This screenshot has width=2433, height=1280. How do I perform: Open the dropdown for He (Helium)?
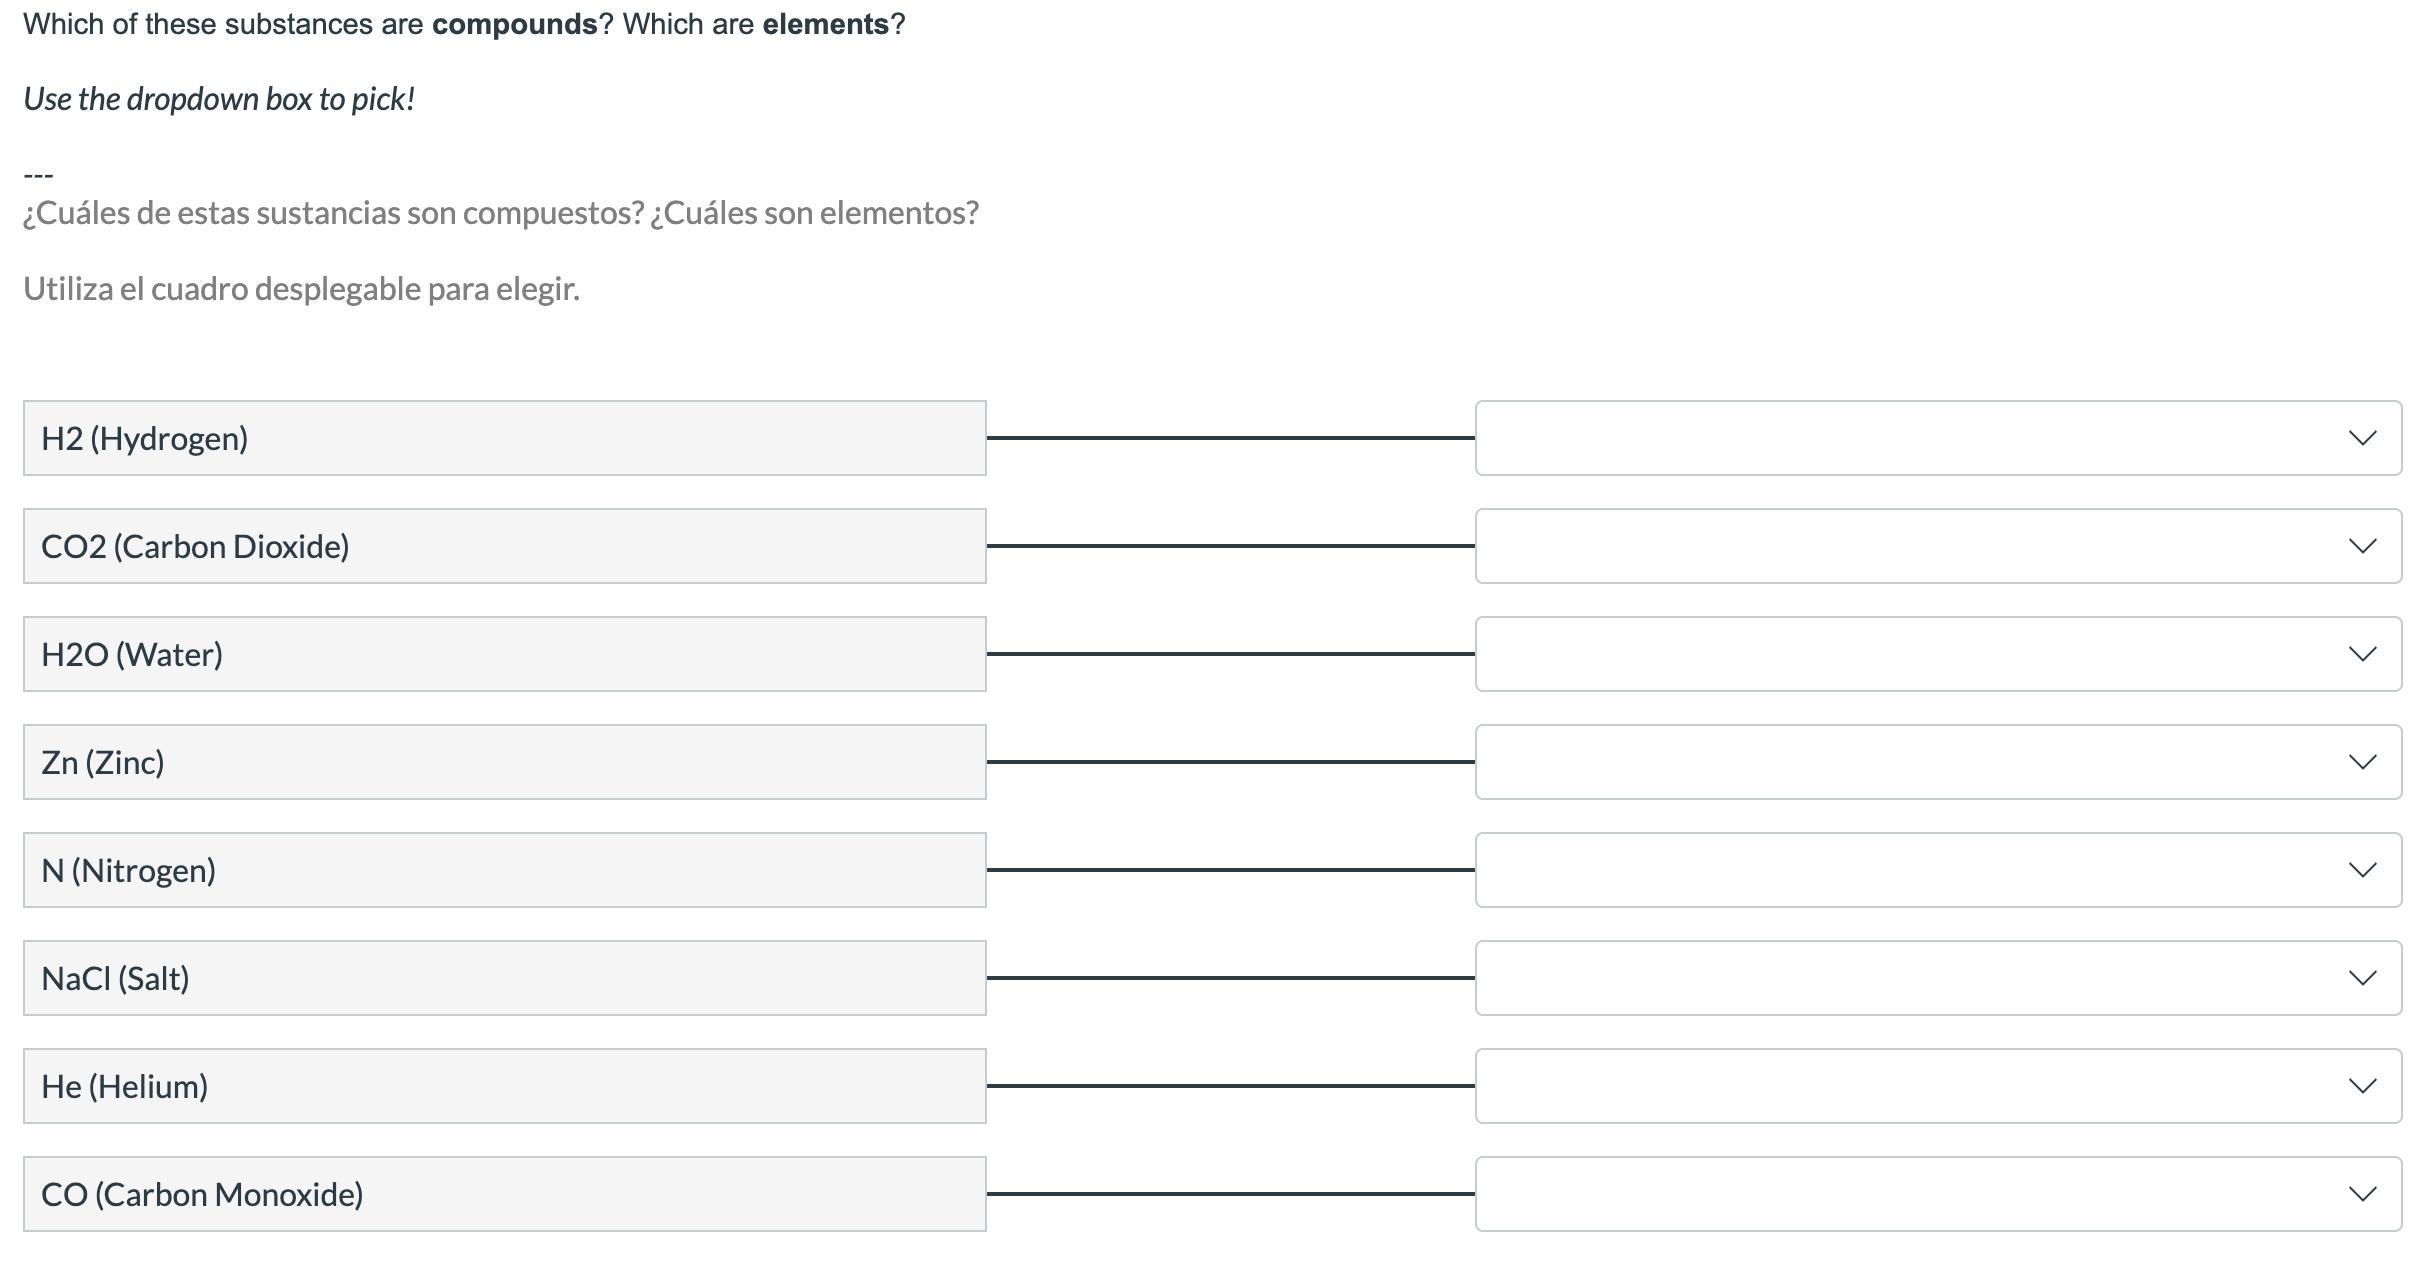coord(1937,1086)
